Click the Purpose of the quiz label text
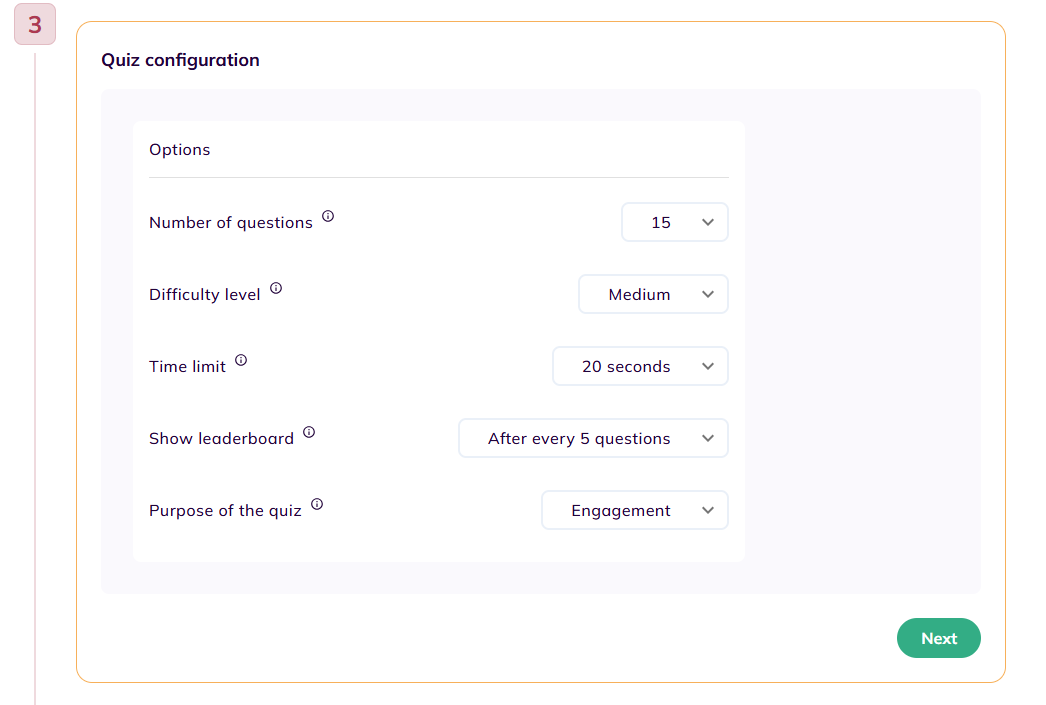 click(225, 511)
